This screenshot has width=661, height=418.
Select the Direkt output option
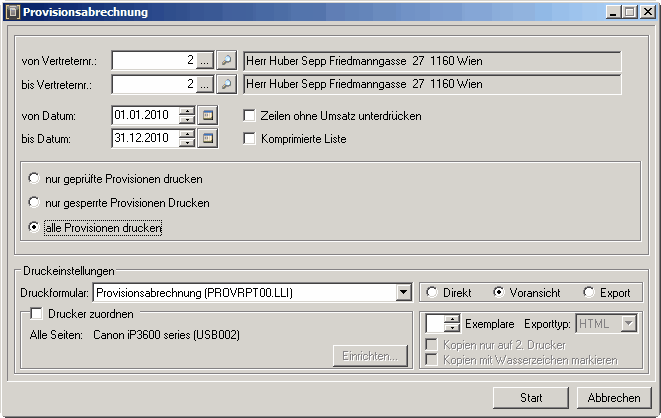[x=432, y=293]
